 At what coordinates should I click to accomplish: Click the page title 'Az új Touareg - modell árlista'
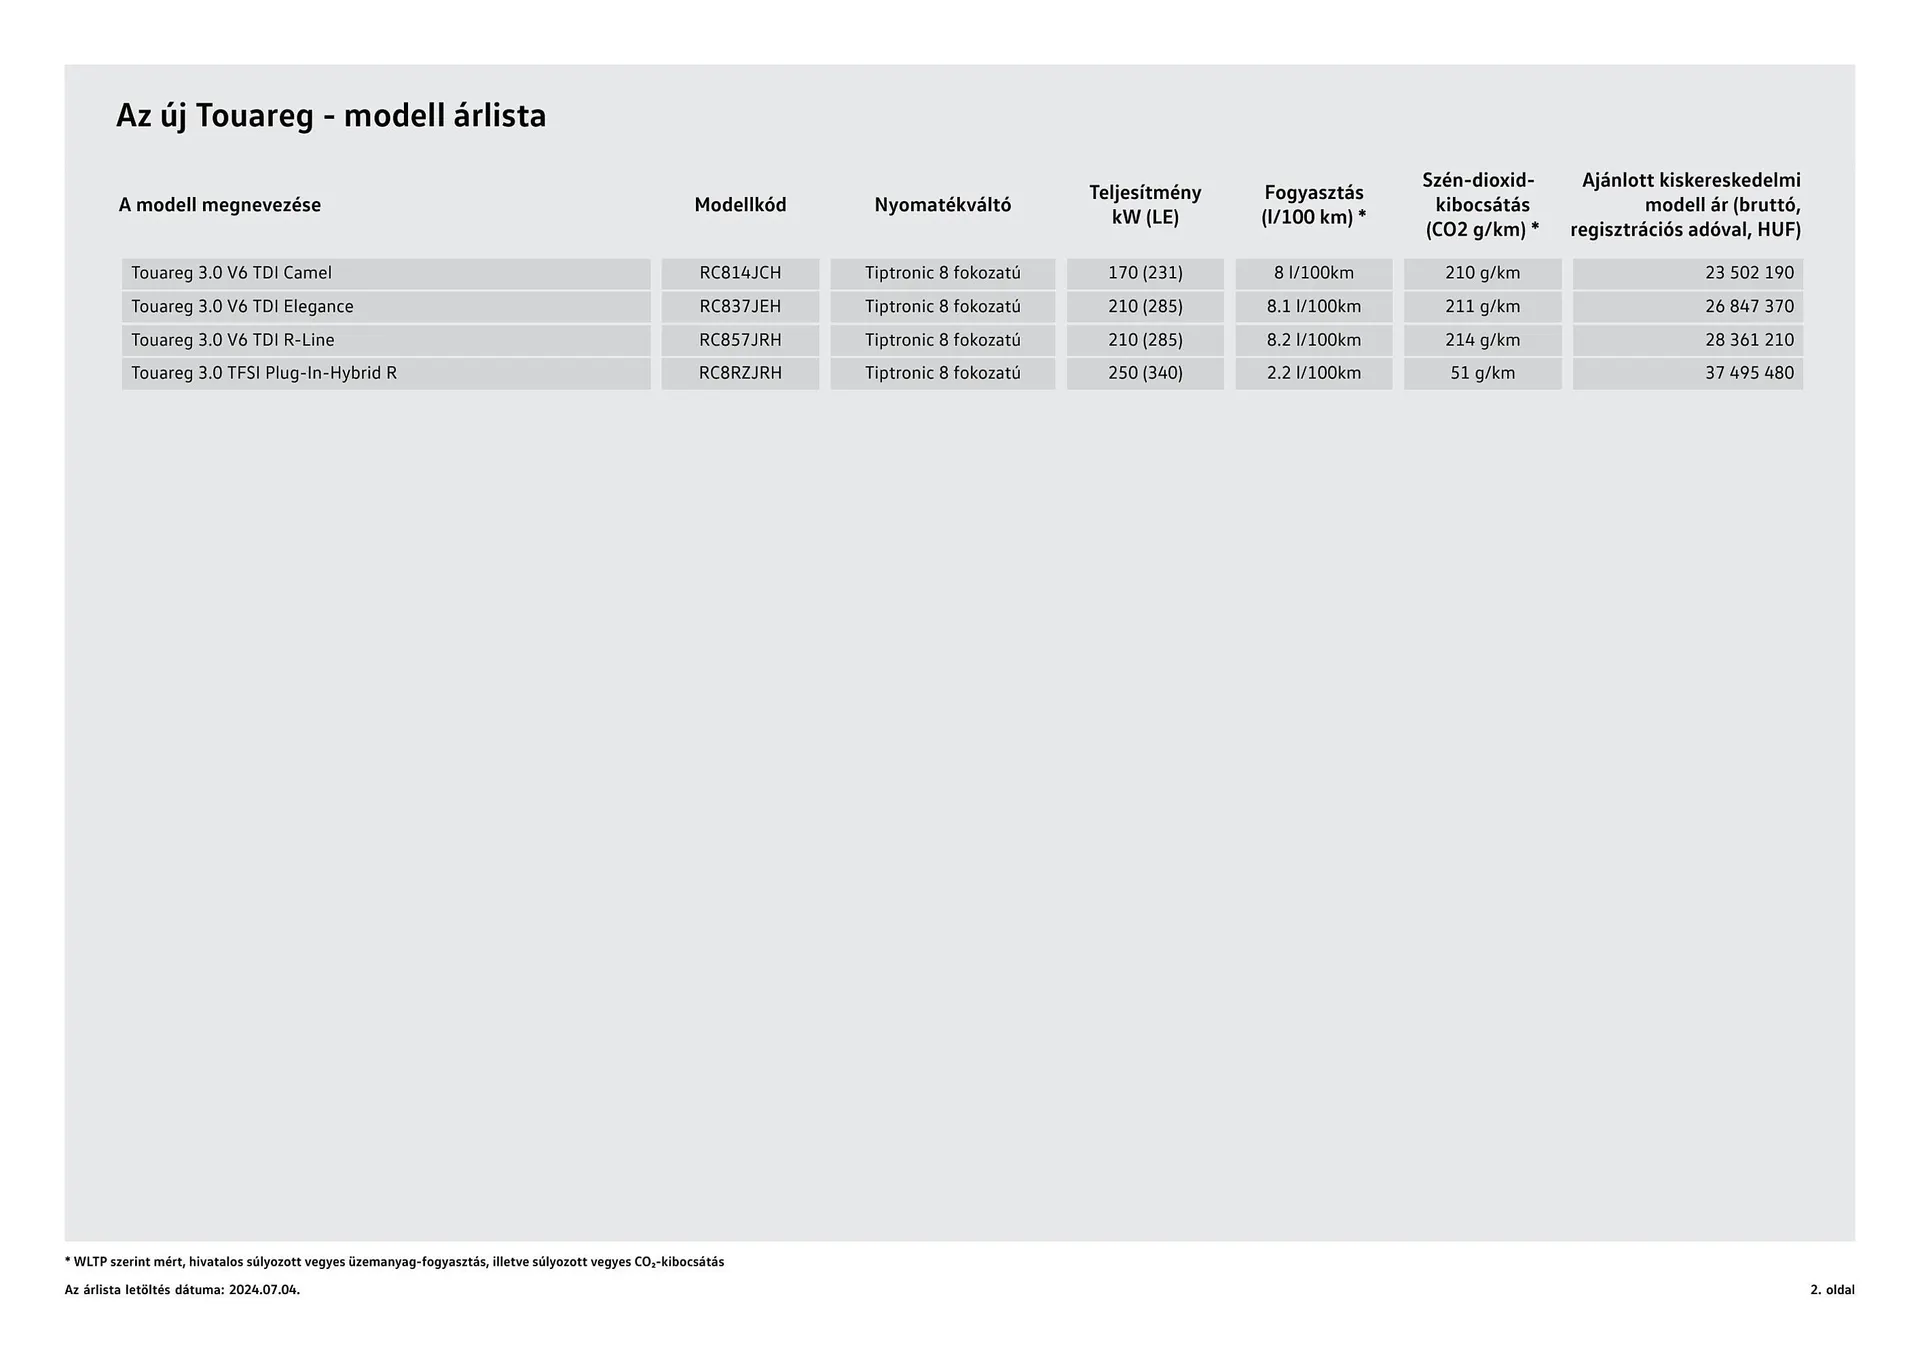tap(331, 116)
